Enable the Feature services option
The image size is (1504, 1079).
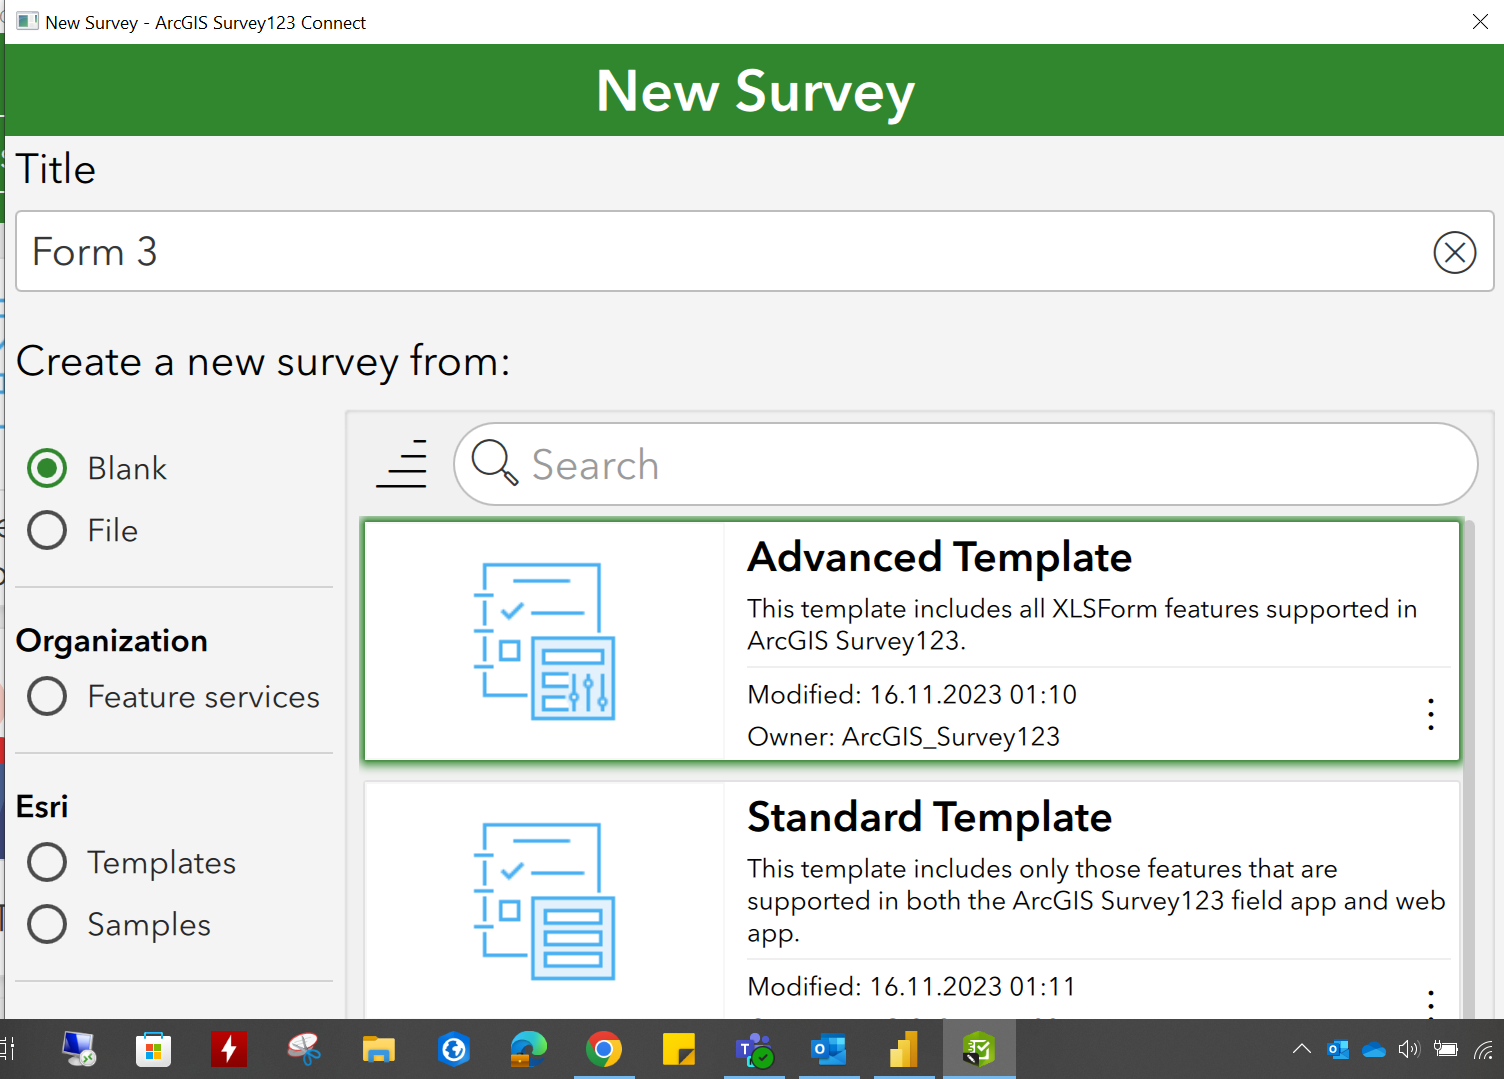click(46, 696)
